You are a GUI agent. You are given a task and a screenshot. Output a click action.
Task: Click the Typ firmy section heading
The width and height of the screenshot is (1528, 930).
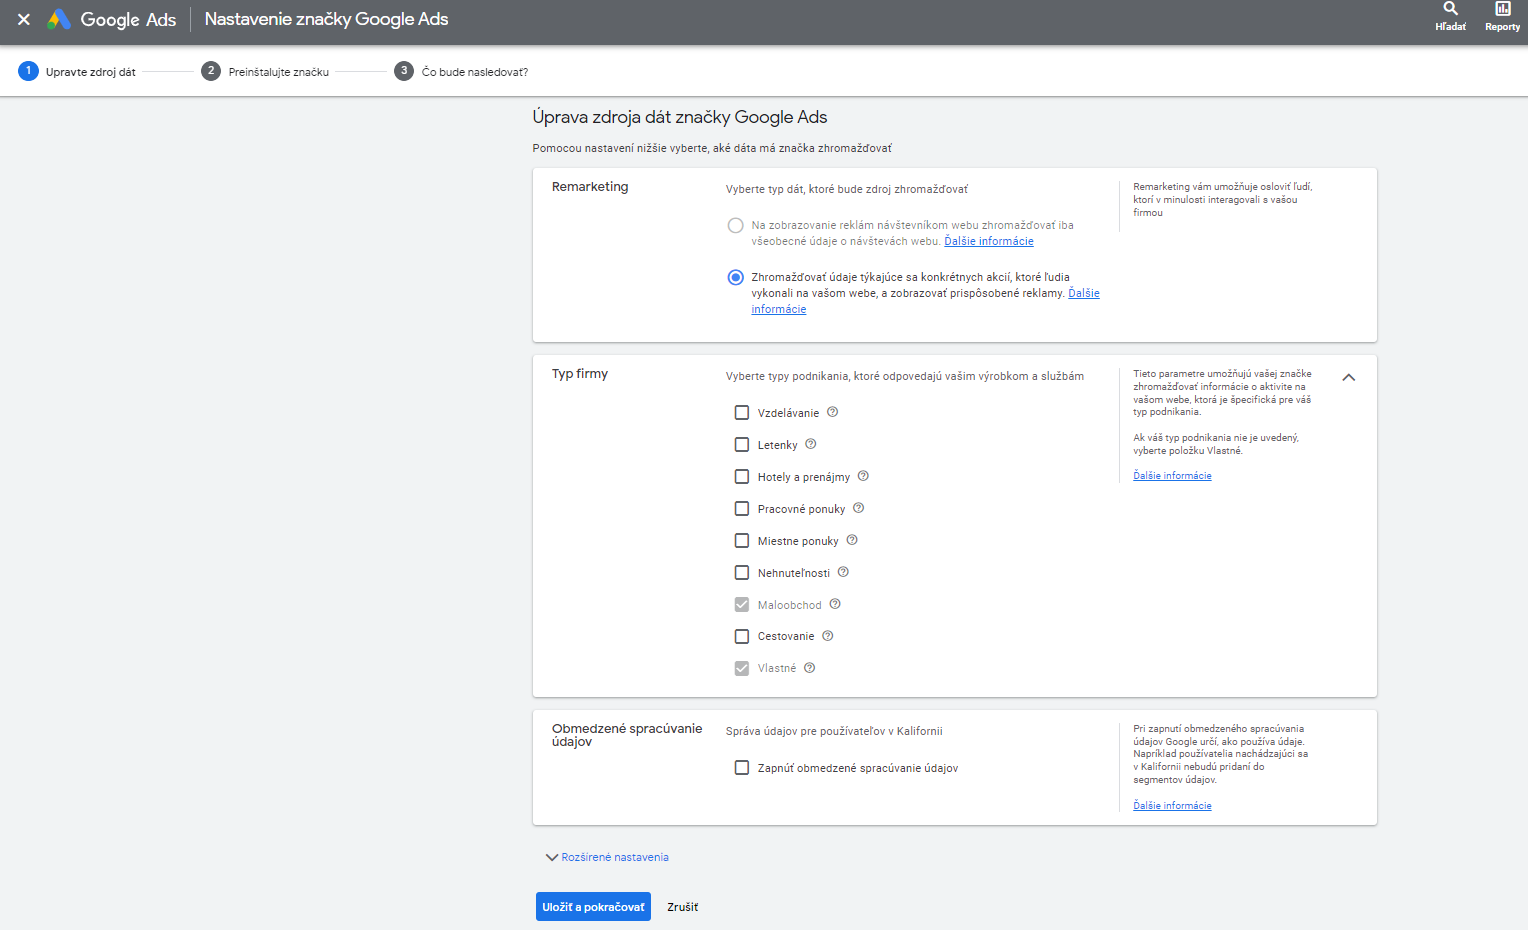pos(580,374)
